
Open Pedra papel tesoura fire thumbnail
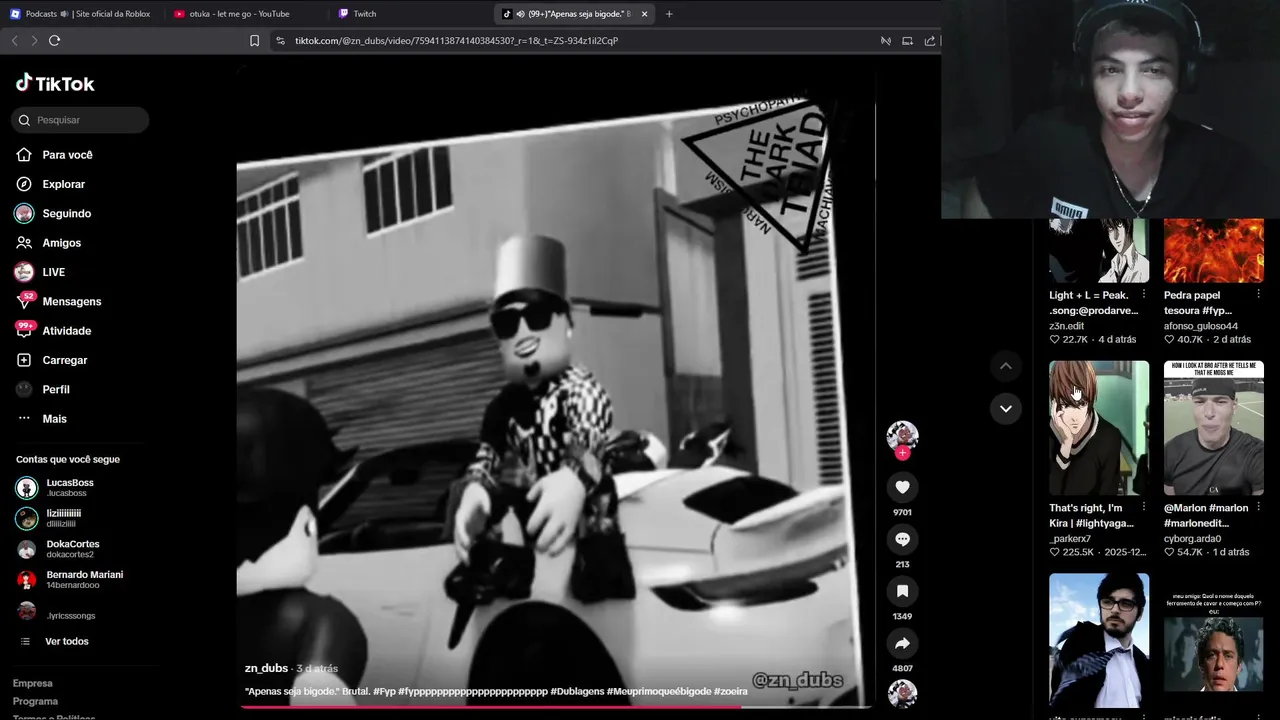point(1214,249)
